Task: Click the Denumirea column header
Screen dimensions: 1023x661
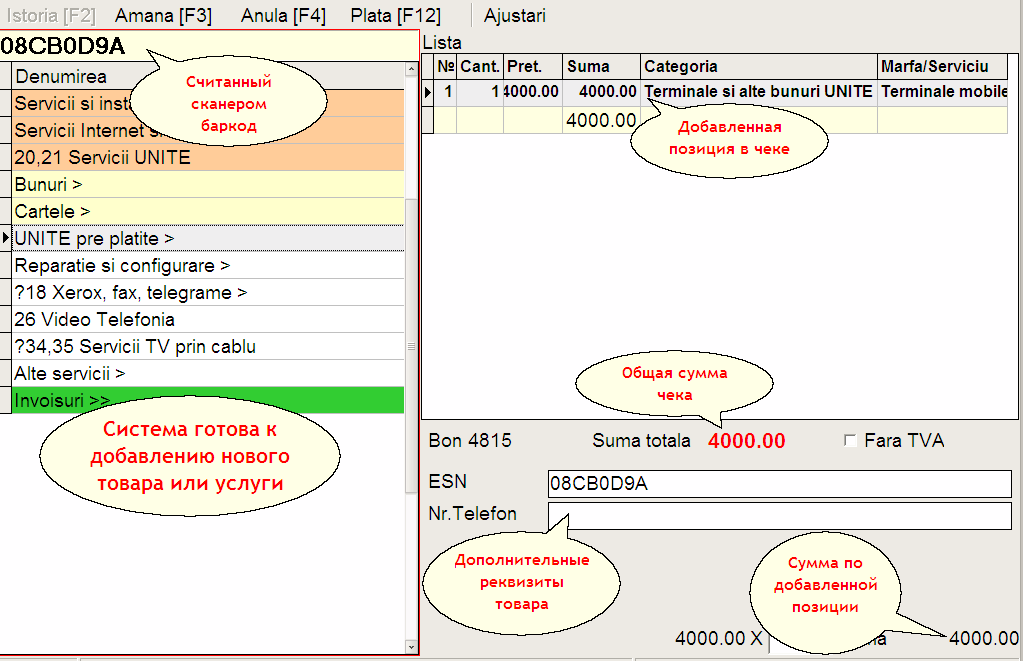Action: click(208, 76)
